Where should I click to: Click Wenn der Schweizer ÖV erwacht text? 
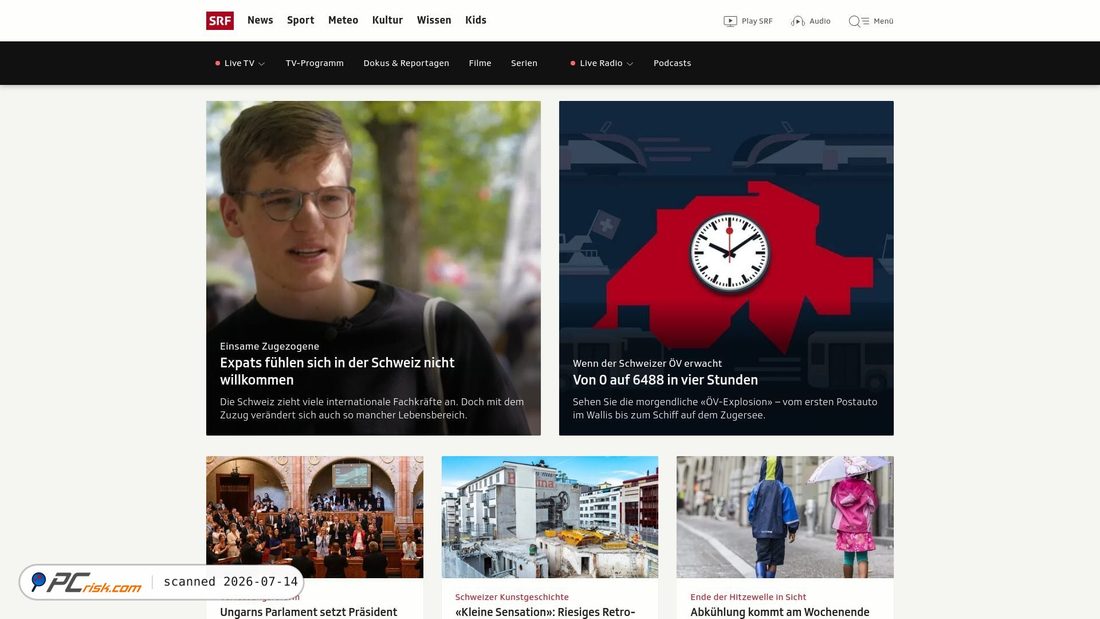coord(647,364)
